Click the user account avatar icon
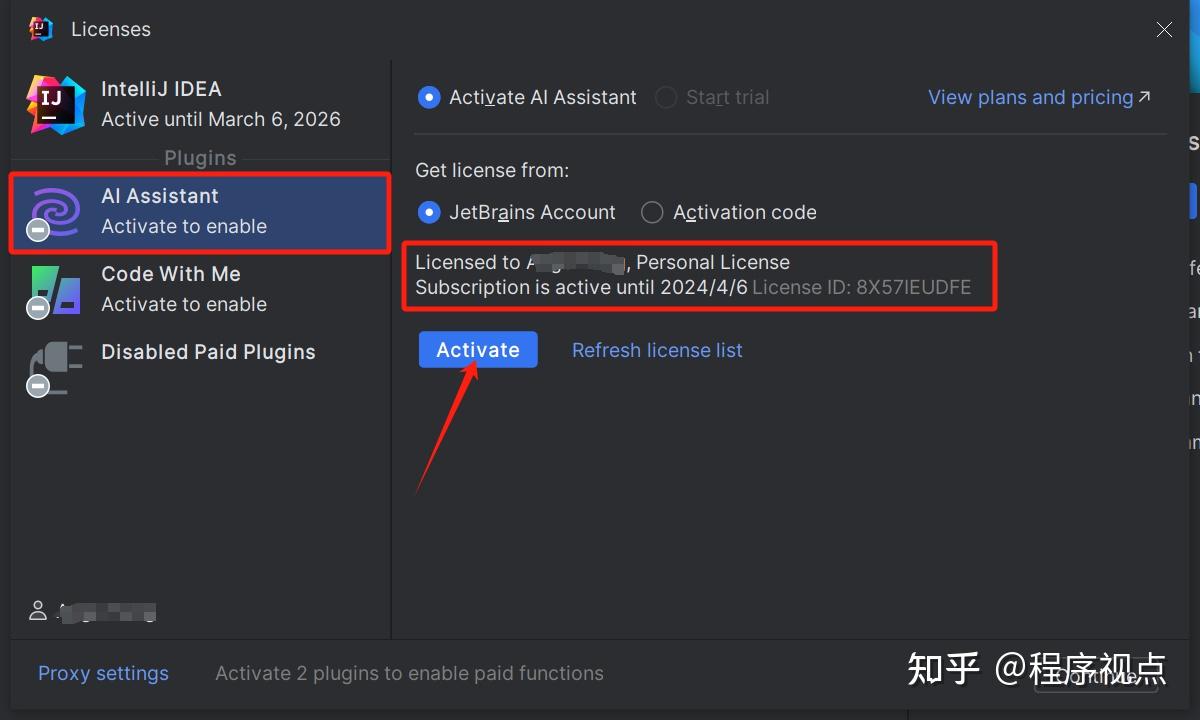Viewport: 1200px width, 720px height. (x=38, y=610)
